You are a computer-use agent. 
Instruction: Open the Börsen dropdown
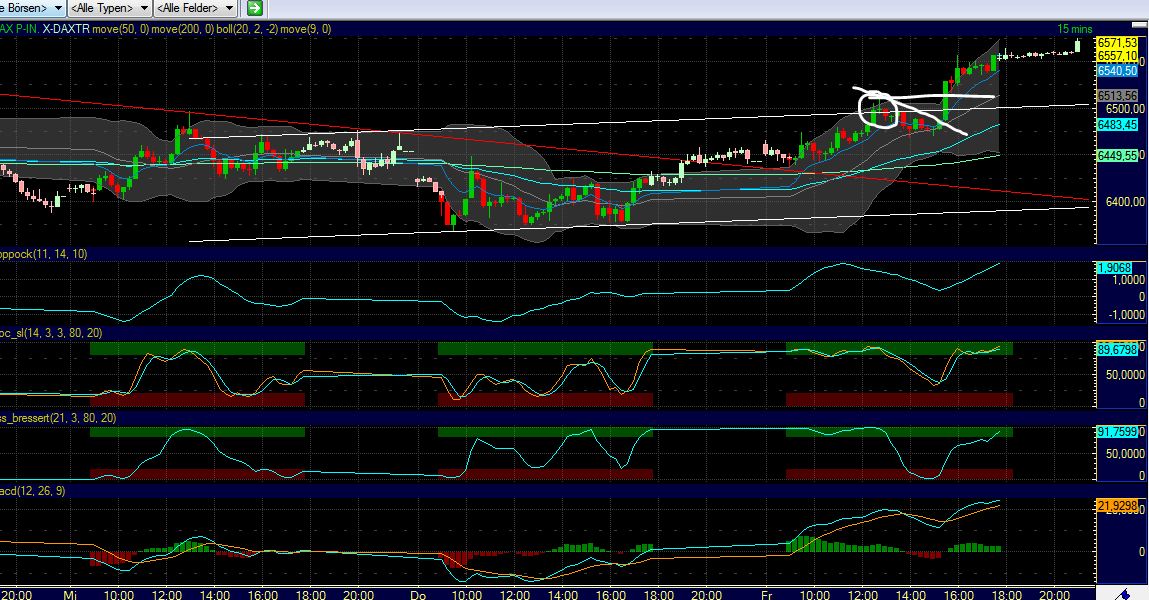coord(30,8)
